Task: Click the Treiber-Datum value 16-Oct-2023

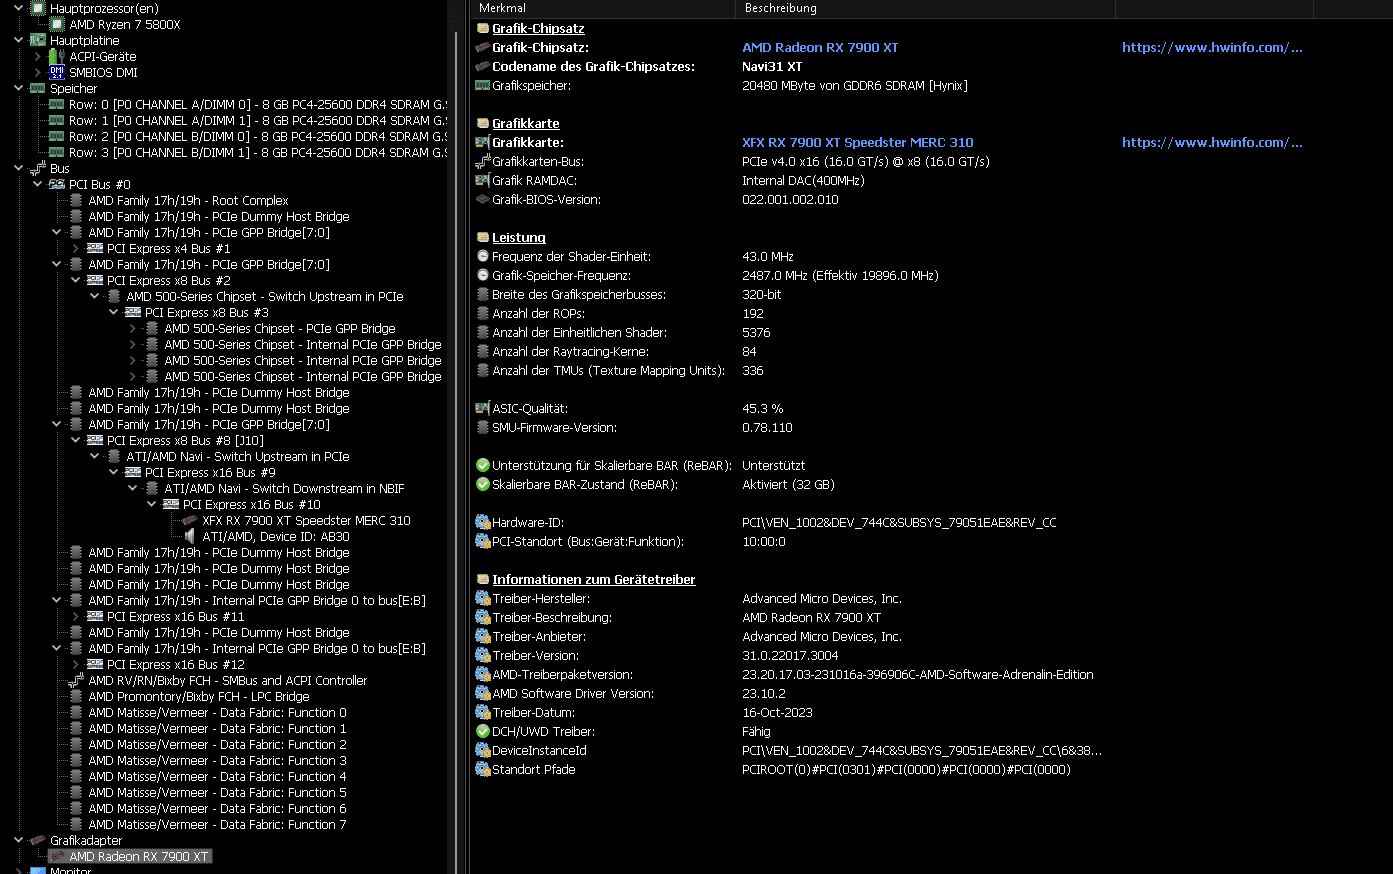Action: [777, 712]
